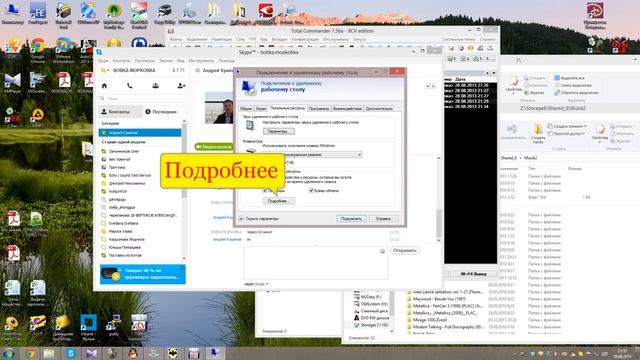Open Простой доступ dropdown in Explorer
This screenshot has height=360, width=640.
coord(567,133)
